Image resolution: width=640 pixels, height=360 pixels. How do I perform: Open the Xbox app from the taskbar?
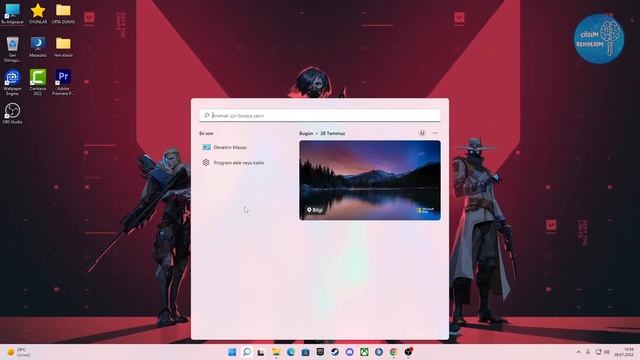pyautogui.click(x=364, y=352)
